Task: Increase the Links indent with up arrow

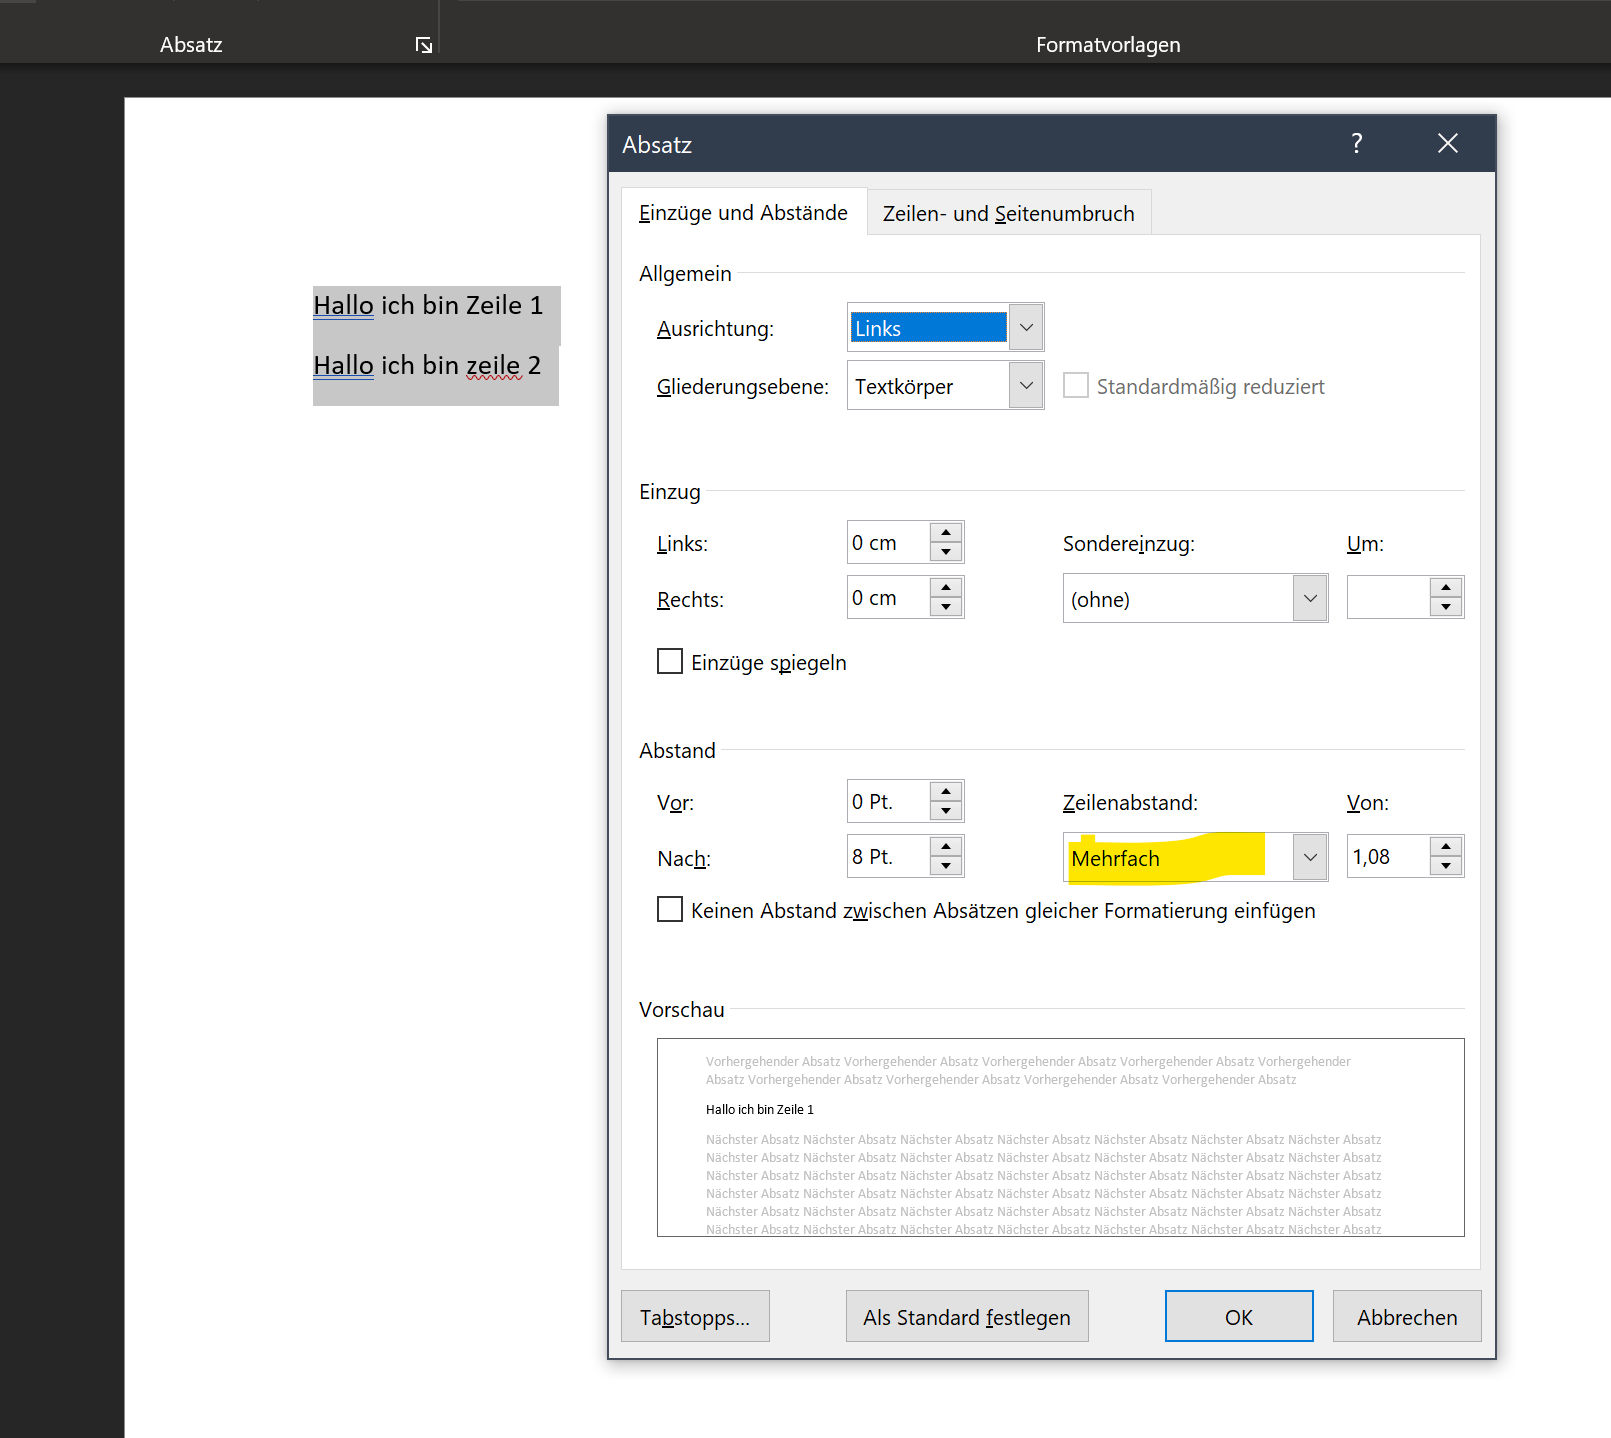Action: click(x=946, y=532)
